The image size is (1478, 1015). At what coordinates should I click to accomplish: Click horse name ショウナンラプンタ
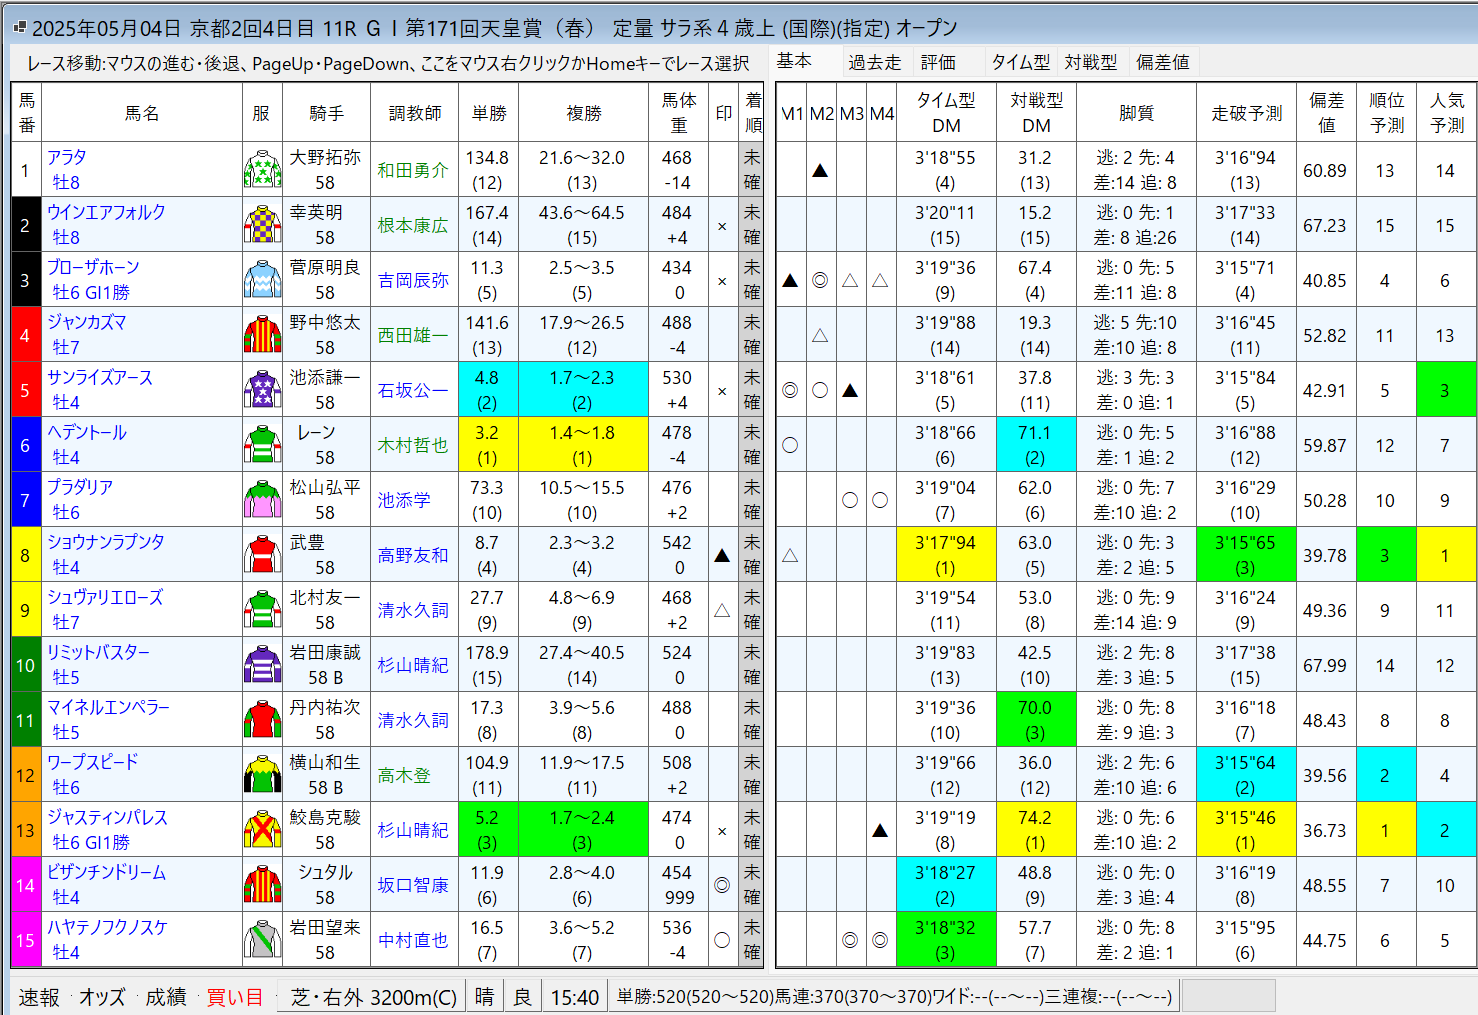tap(105, 542)
